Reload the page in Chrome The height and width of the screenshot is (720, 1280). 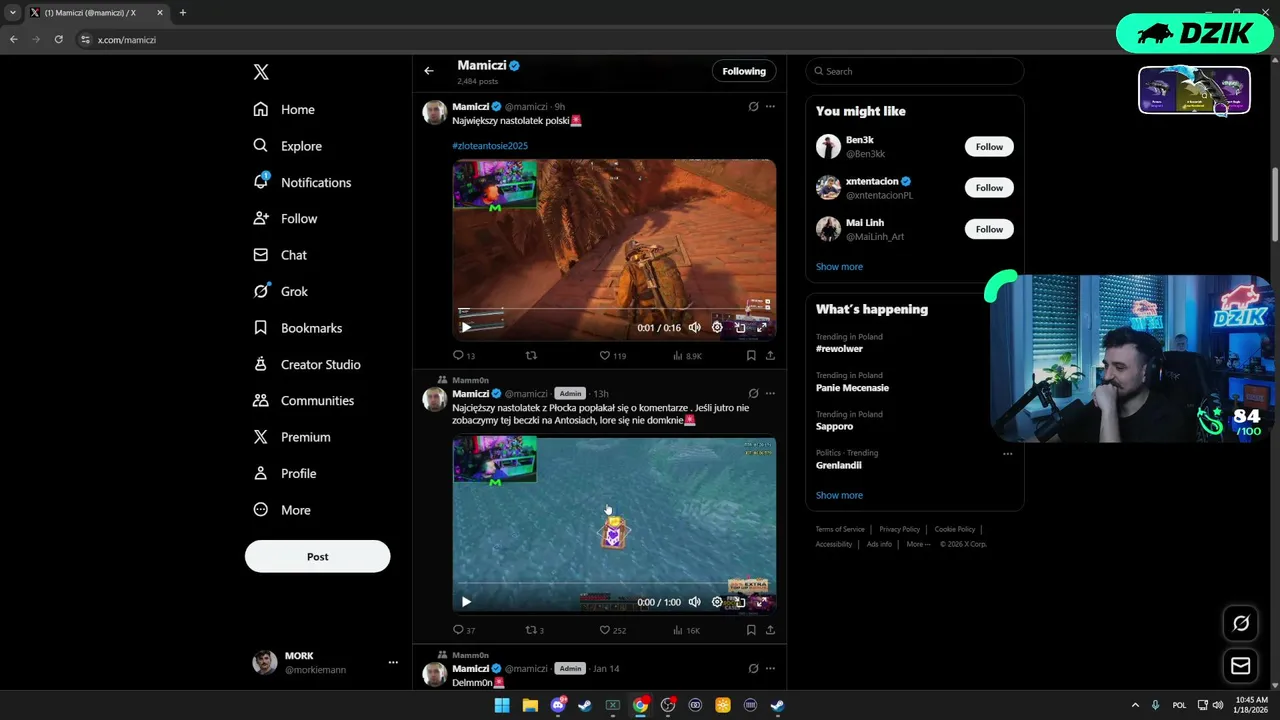(59, 40)
